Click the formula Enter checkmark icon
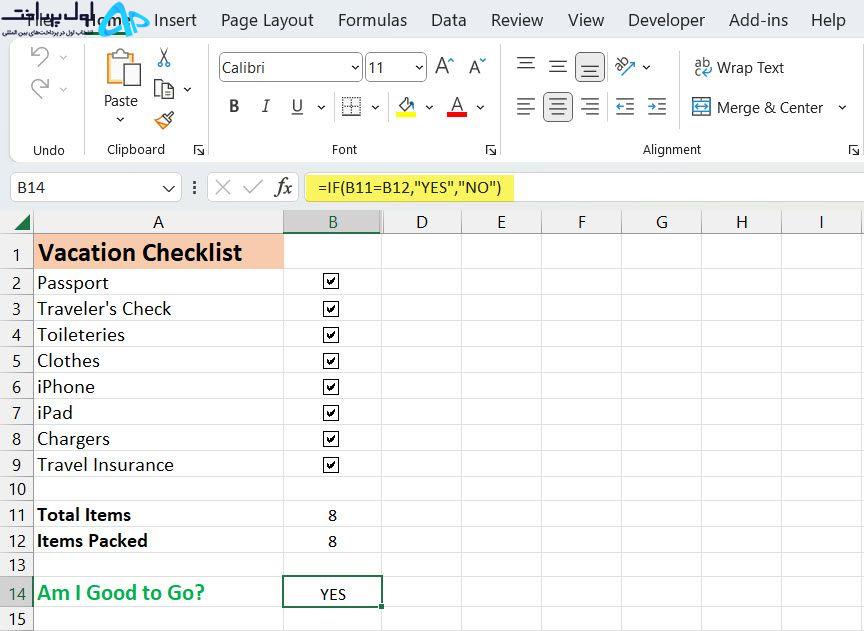 coord(252,188)
